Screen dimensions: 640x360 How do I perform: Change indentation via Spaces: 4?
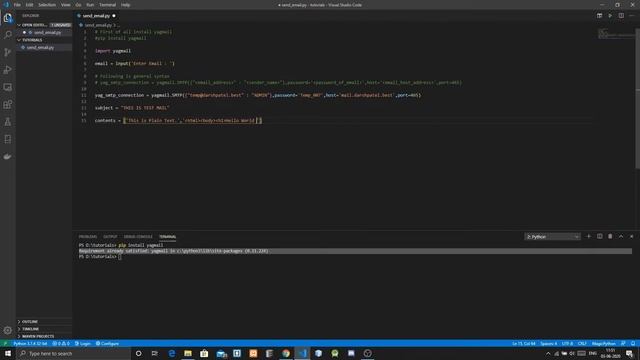(549, 344)
